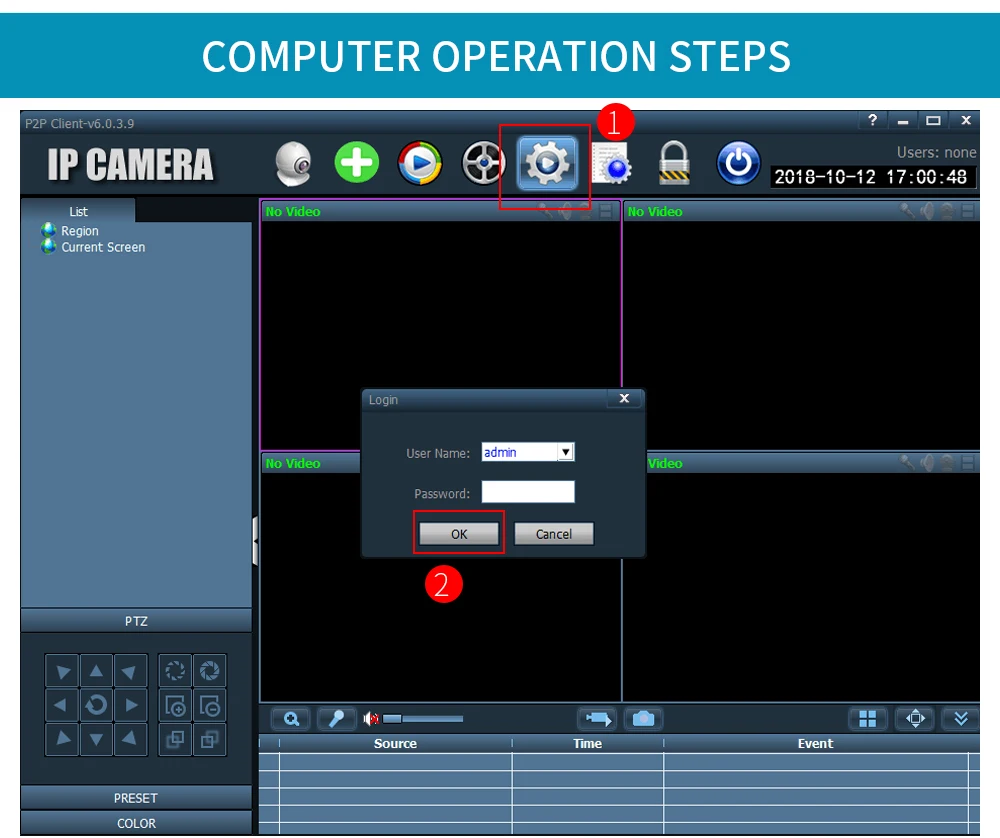
Task: Select the List tab
Action: tap(78, 211)
